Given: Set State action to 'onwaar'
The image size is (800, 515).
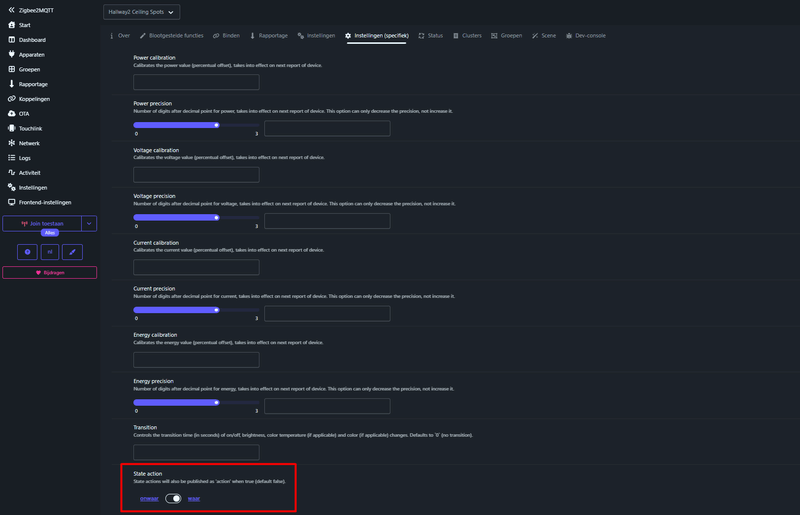Looking at the screenshot, I should [149, 499].
